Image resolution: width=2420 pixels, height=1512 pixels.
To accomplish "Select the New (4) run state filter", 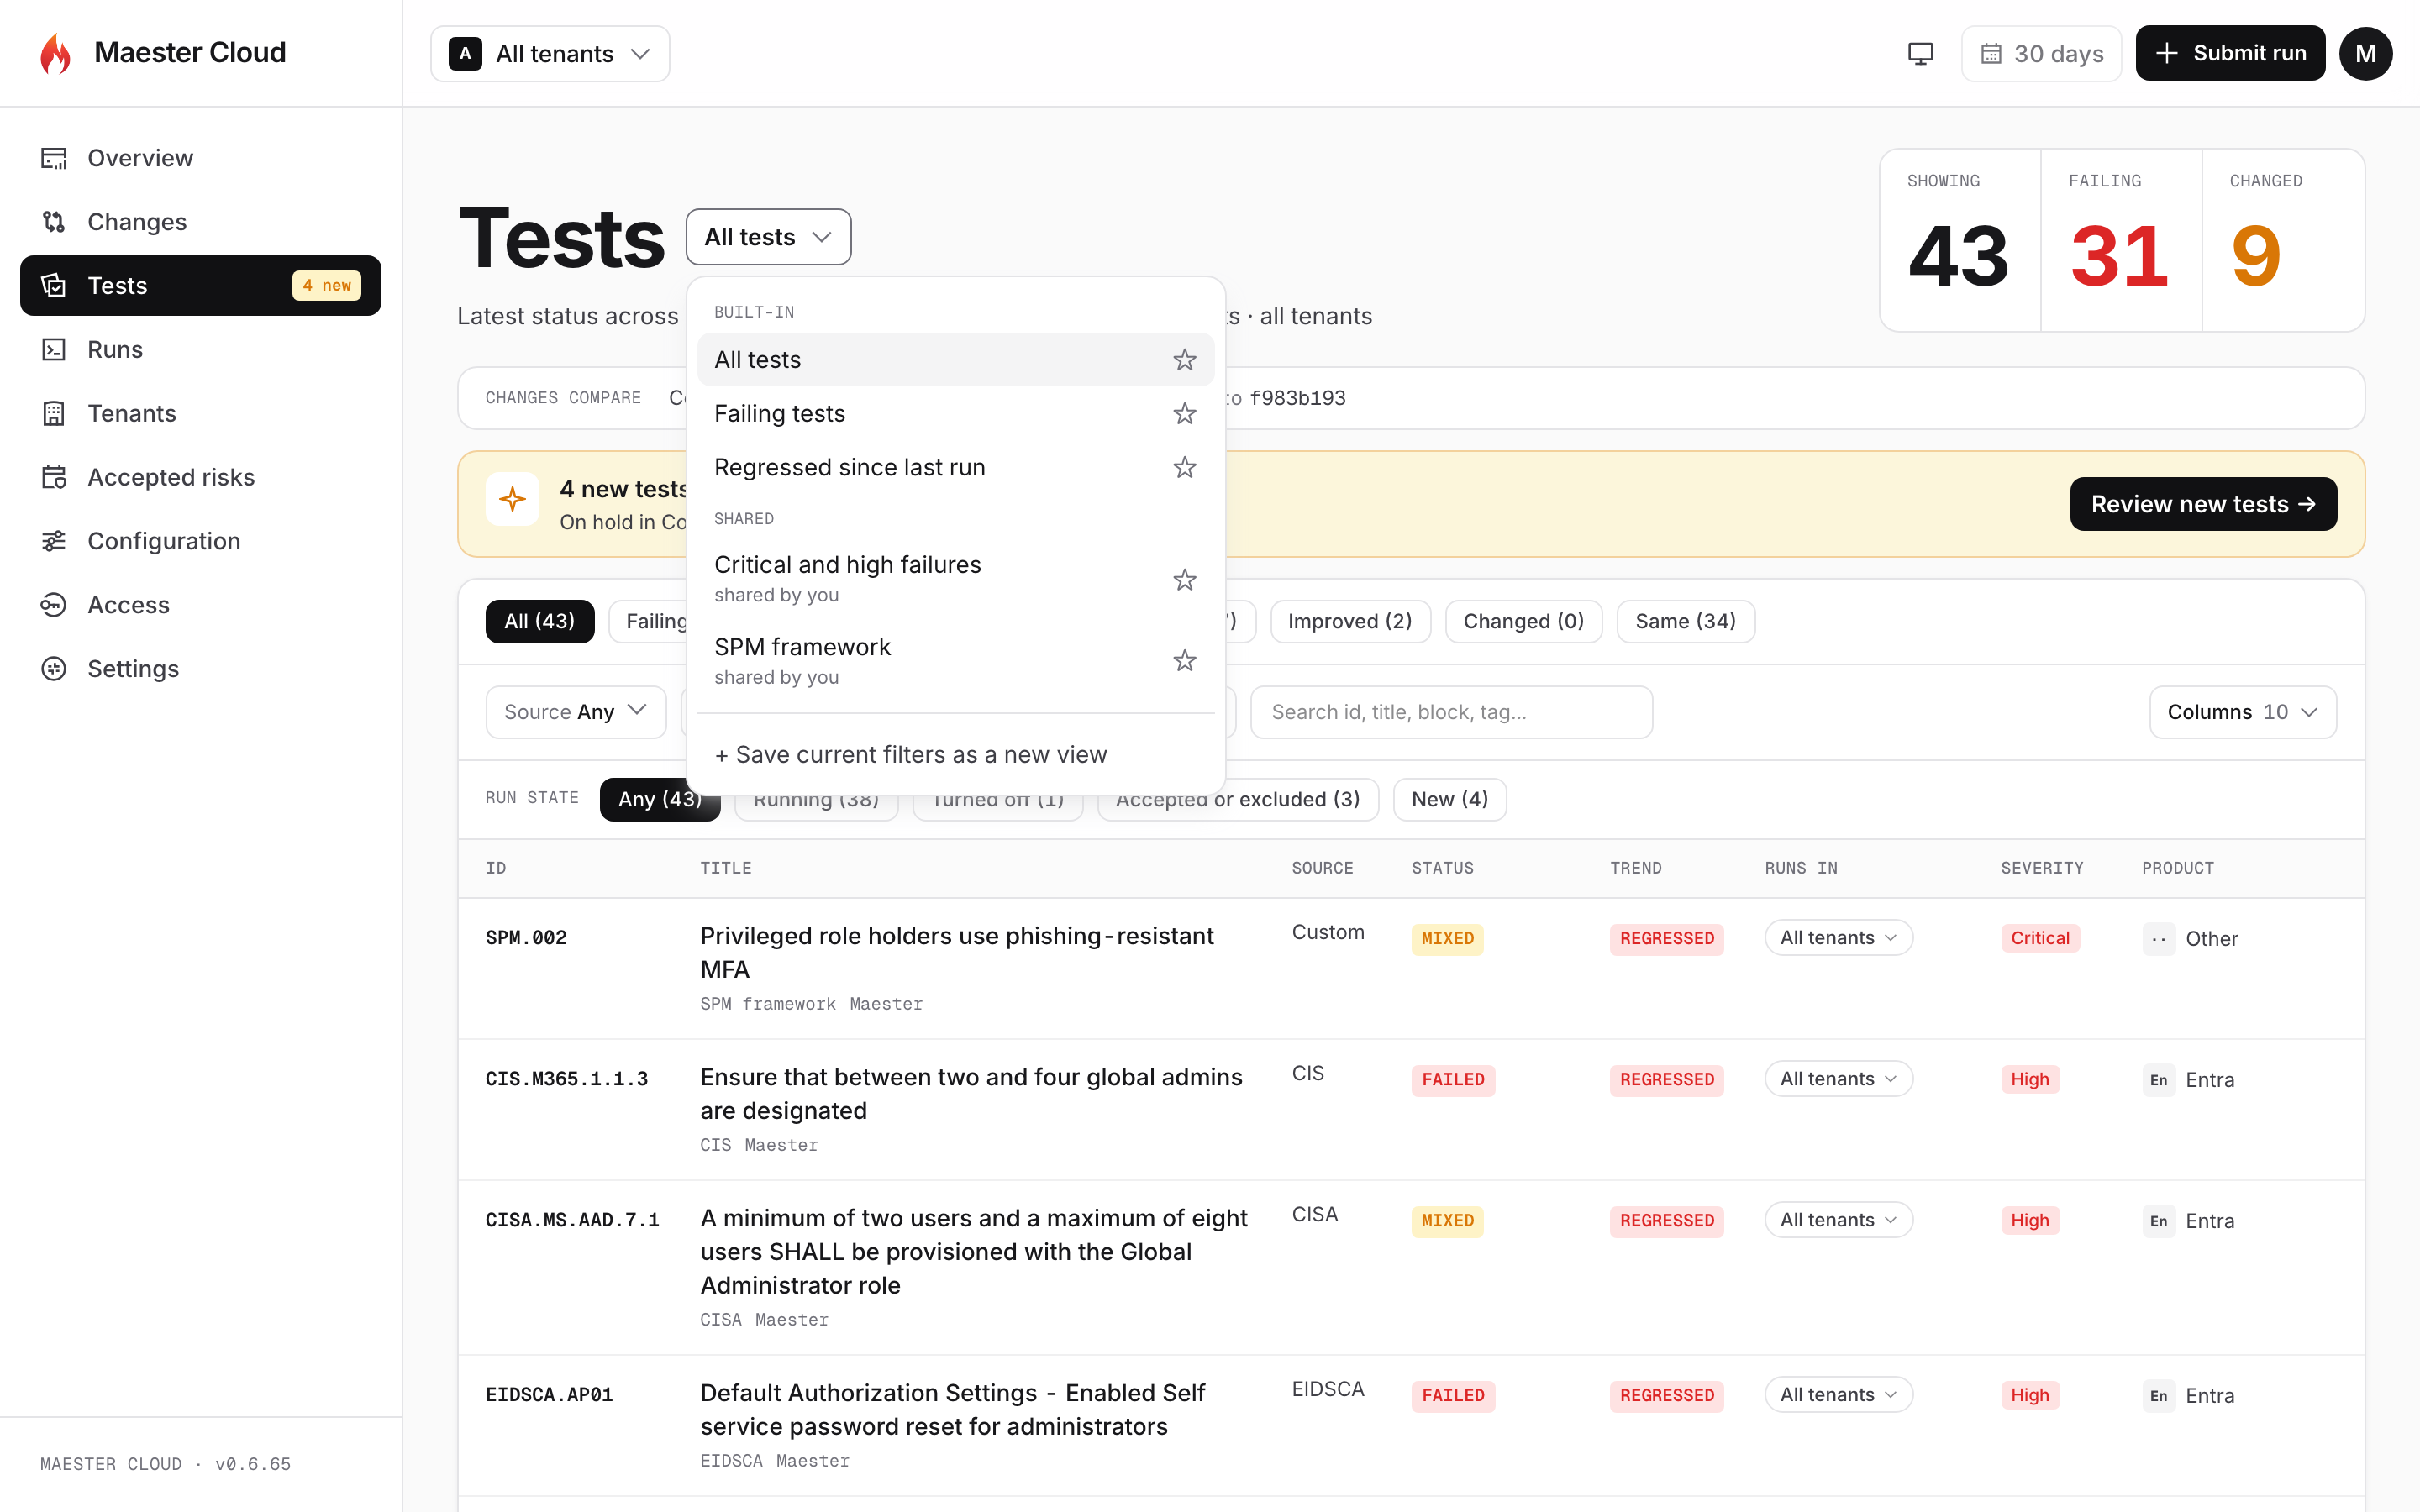I will click(x=1449, y=799).
